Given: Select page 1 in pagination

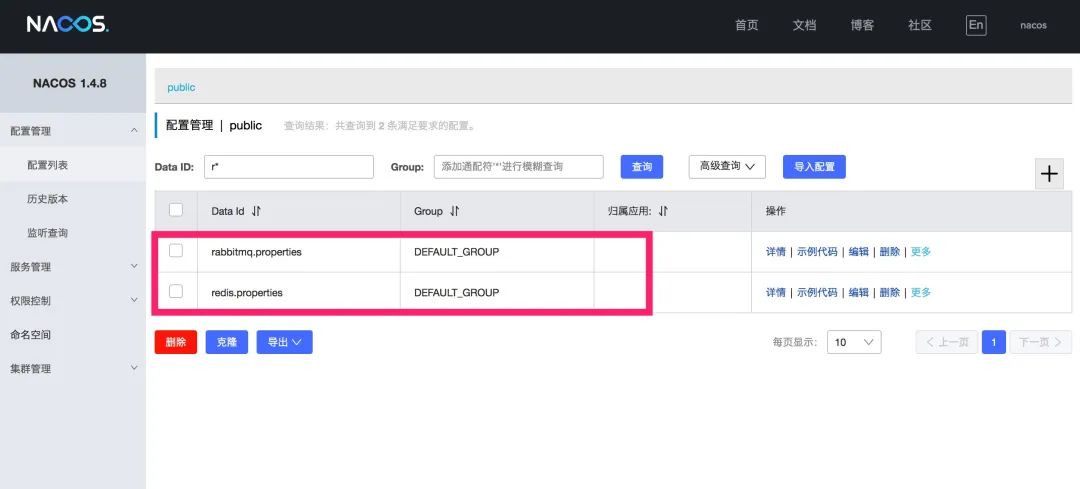Looking at the screenshot, I should 994,342.
